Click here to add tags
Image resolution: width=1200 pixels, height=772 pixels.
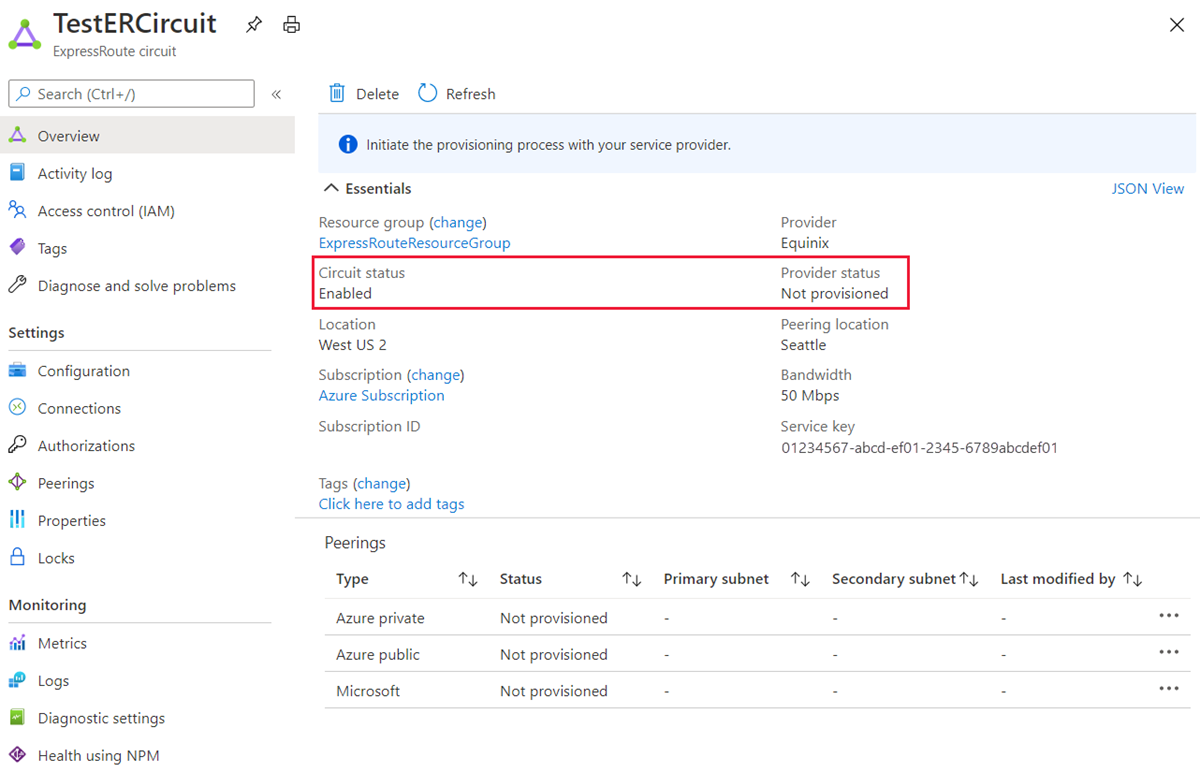tap(391, 504)
